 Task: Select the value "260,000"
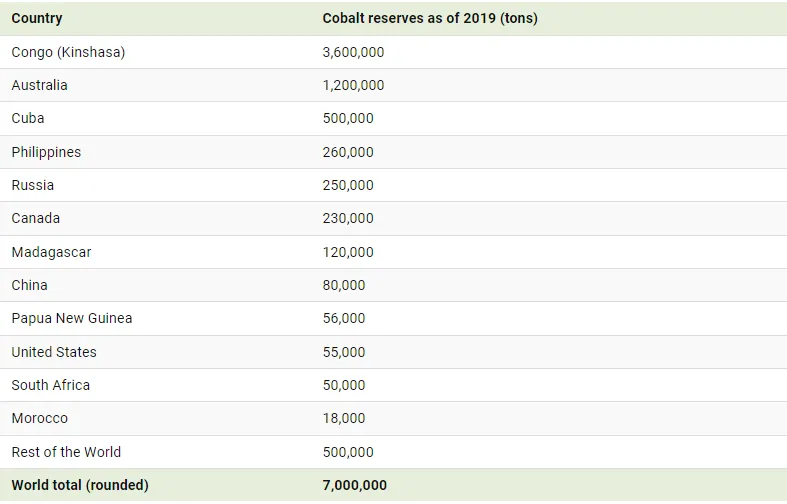coord(348,152)
